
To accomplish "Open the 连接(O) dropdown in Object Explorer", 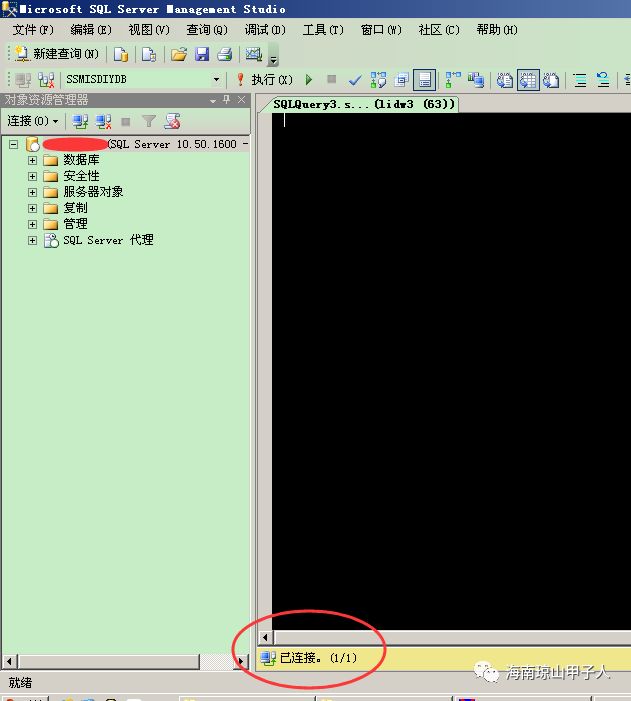I will click(x=33, y=121).
